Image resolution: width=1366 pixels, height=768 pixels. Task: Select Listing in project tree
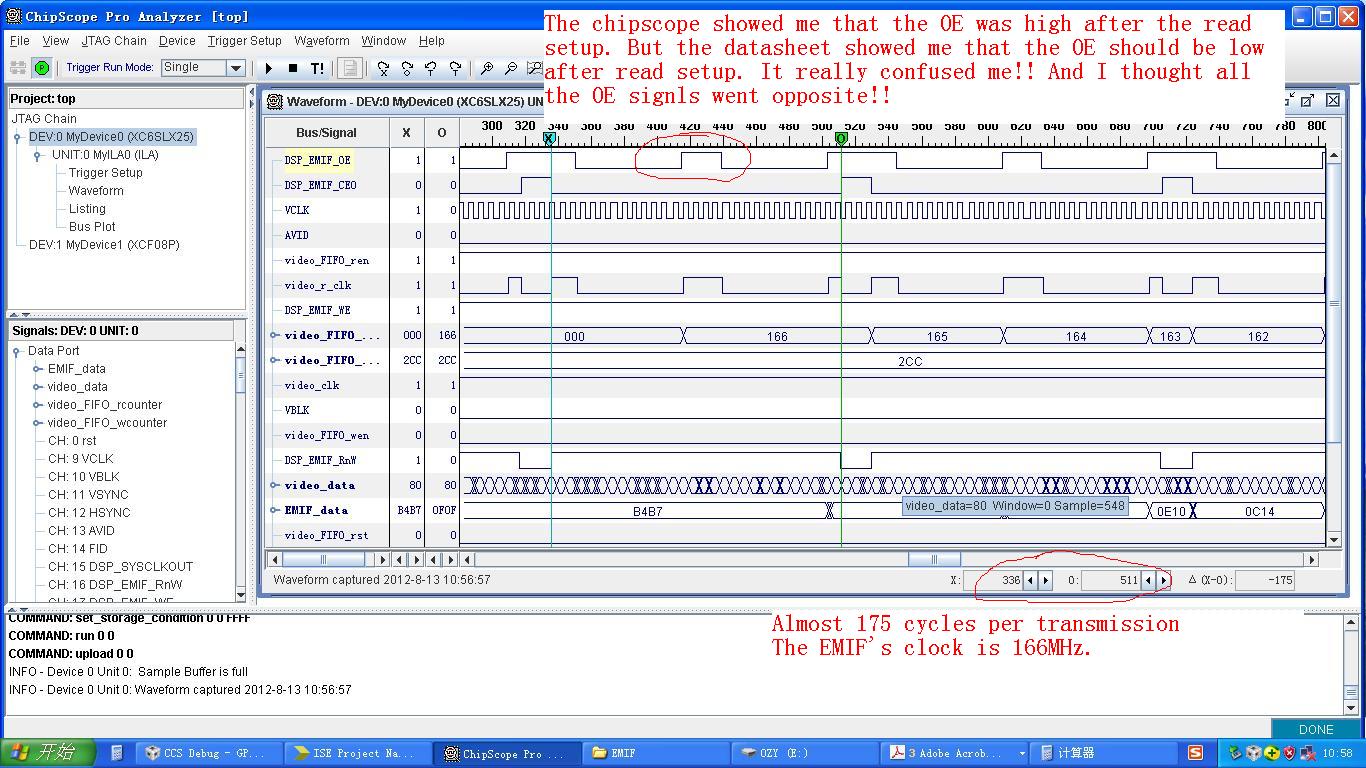87,209
